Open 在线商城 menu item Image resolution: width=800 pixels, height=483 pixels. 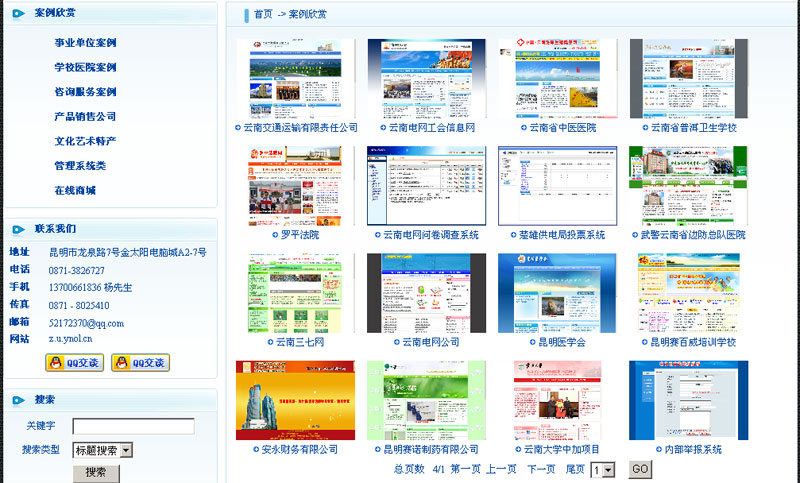coord(76,190)
